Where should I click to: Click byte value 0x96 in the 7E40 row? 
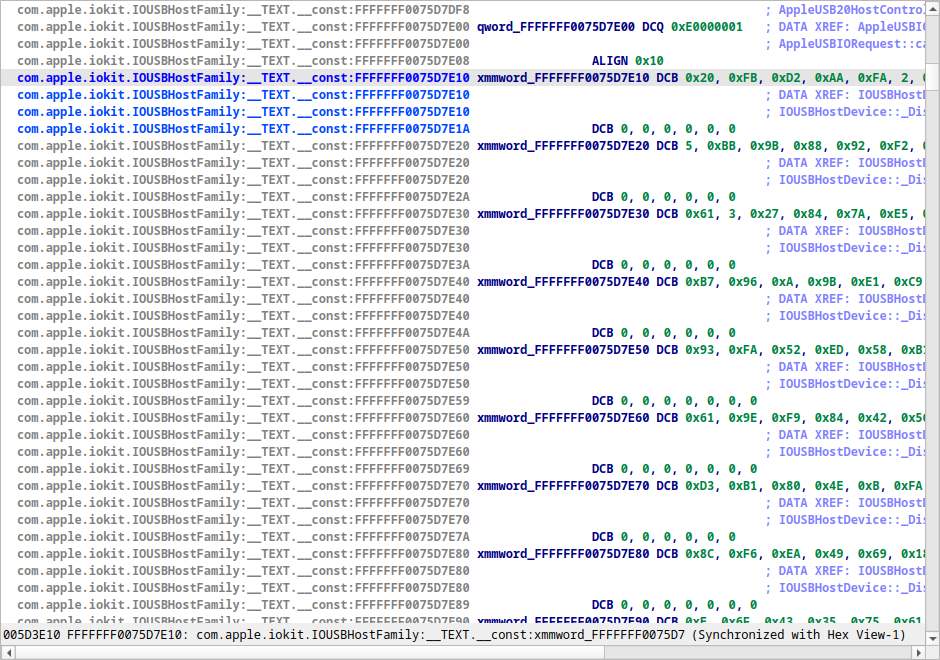tap(742, 282)
